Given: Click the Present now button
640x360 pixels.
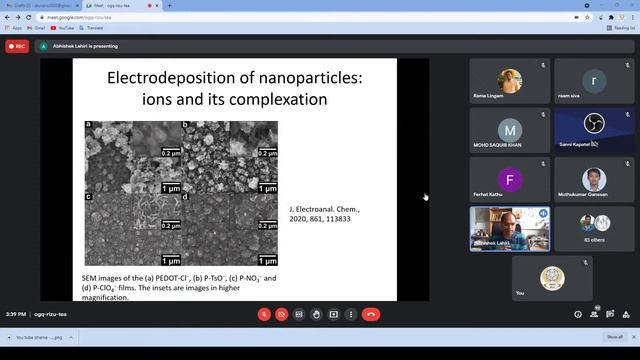Looking at the screenshot, I should pyautogui.click(x=333, y=314).
